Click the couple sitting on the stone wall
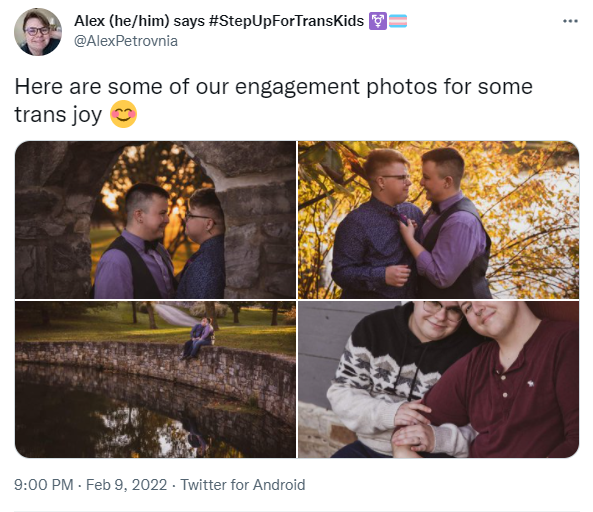 point(199,338)
